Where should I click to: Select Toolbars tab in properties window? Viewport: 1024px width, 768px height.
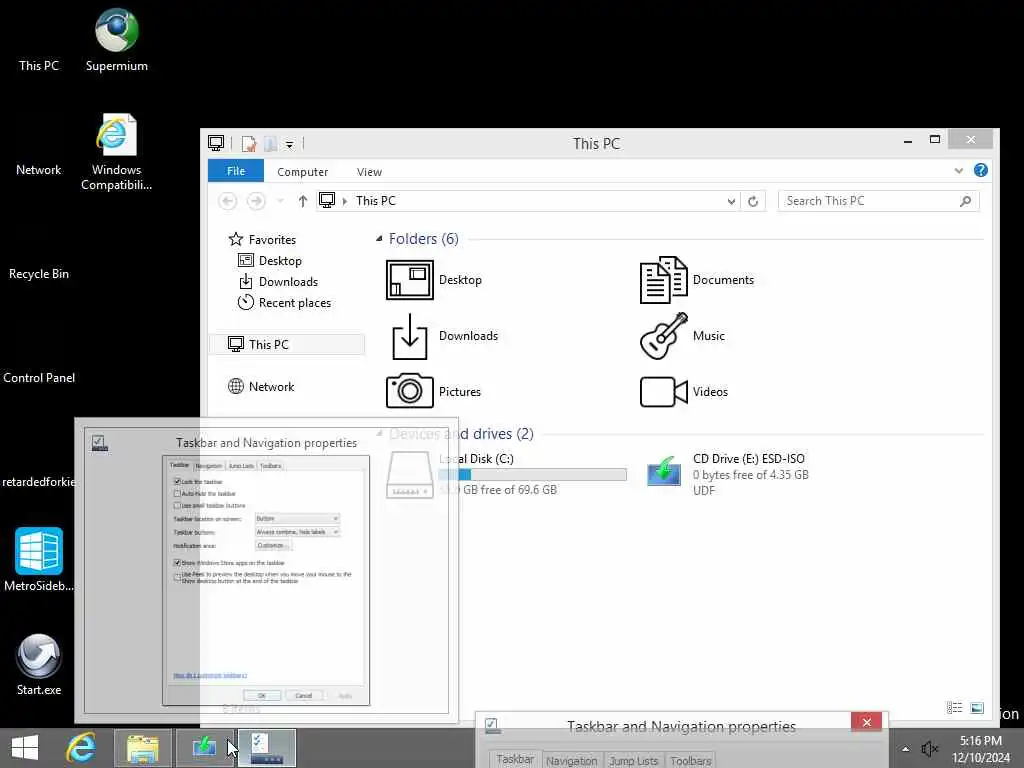pos(690,761)
